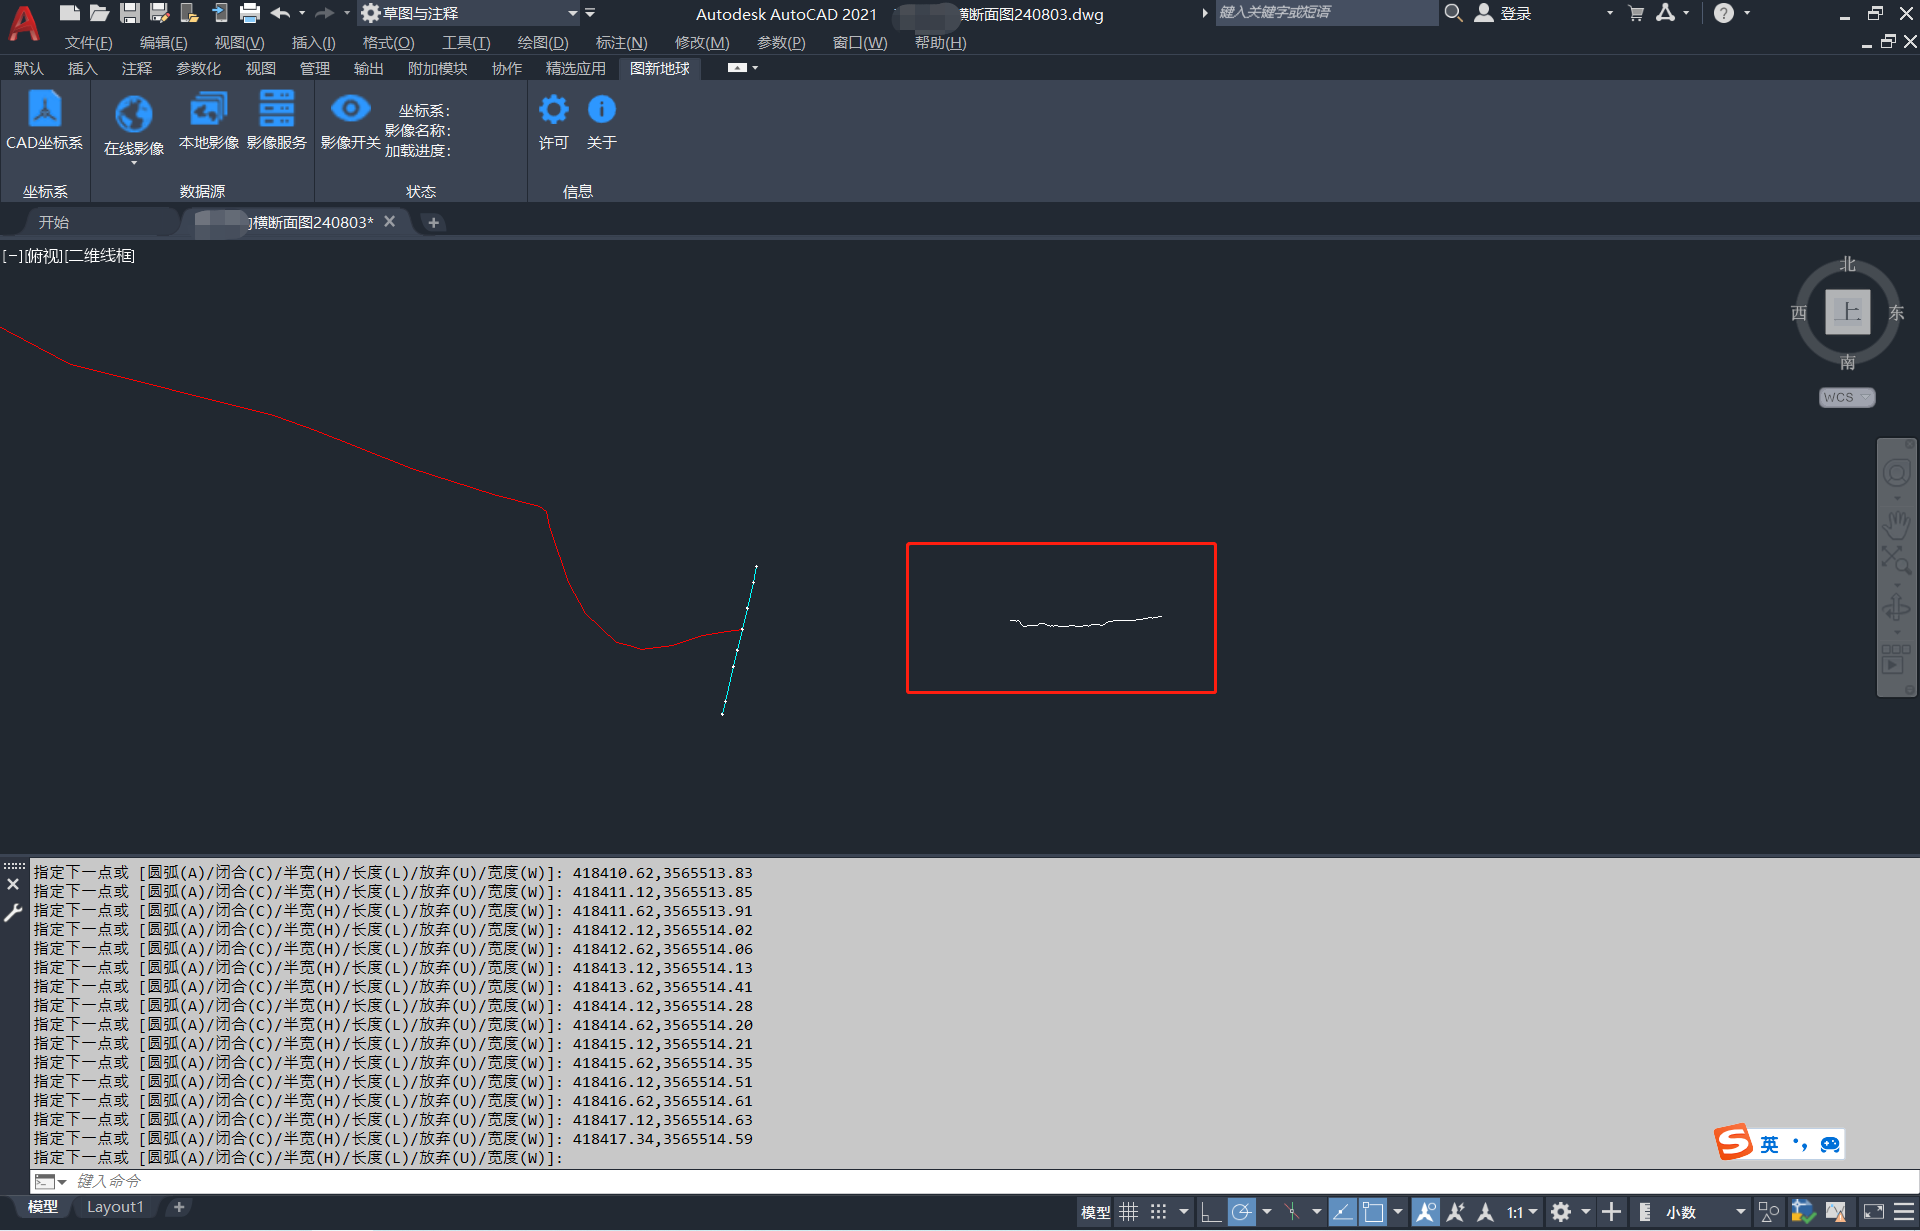Toggle the drawing grid display in status bar
Viewport: 1920px width, 1231px height.
(x=1128, y=1212)
